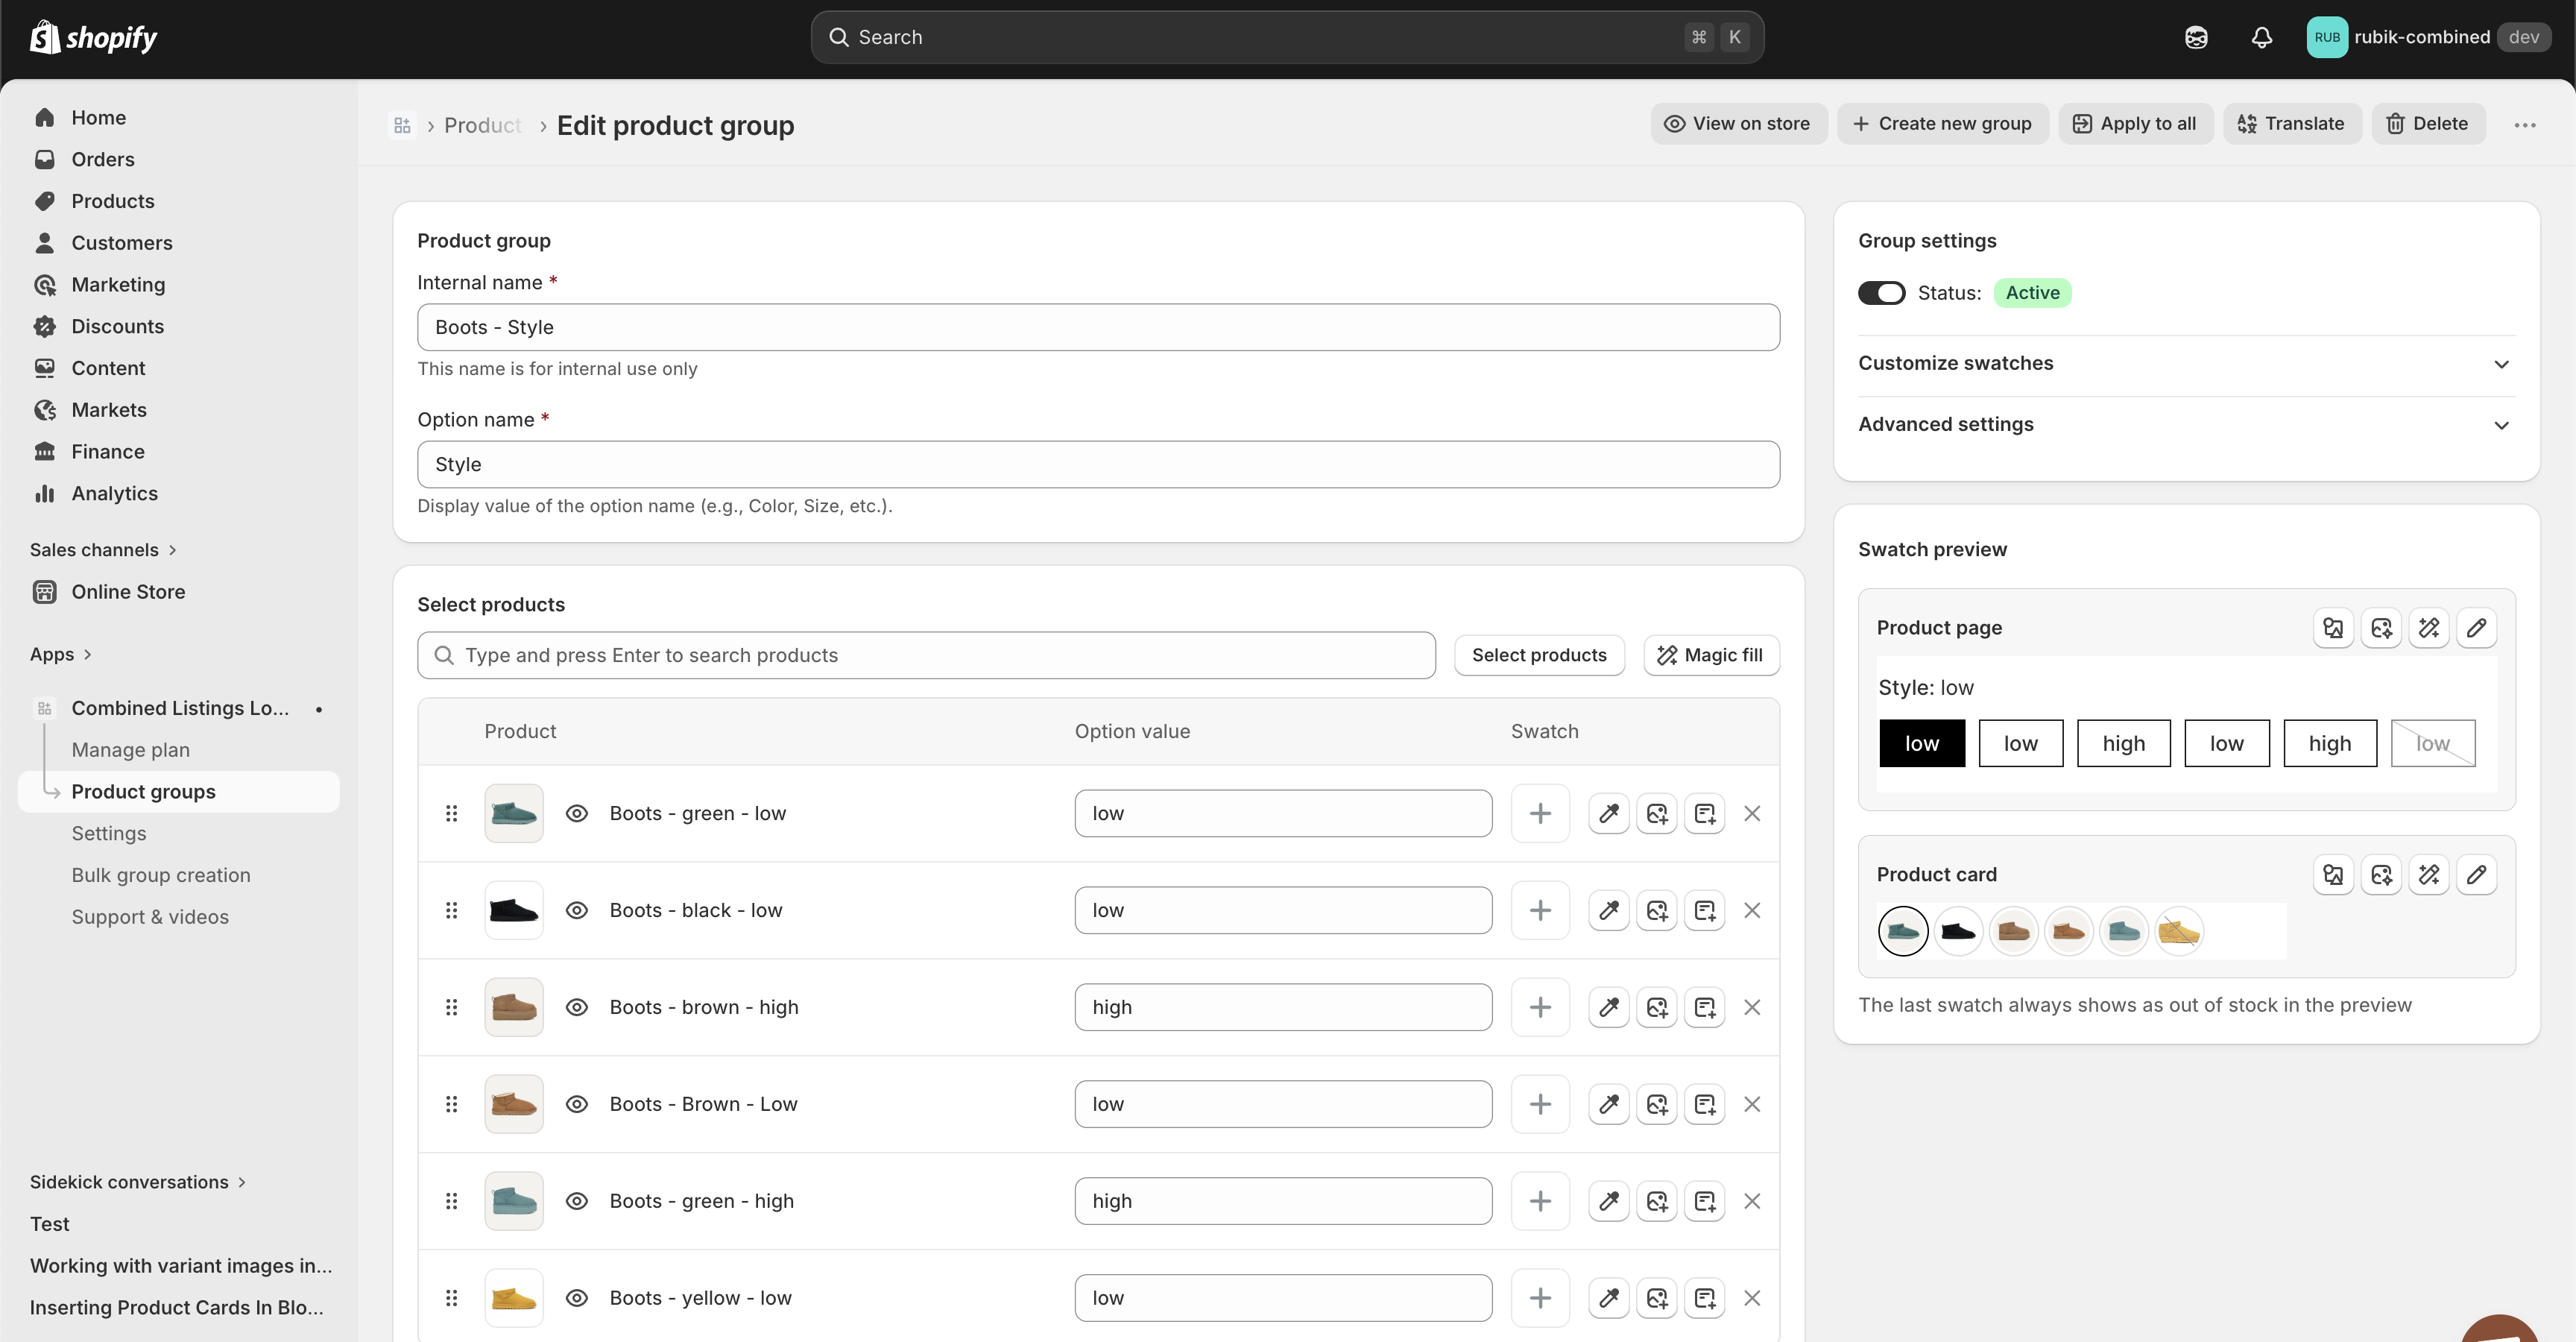Select the eyedropper for Boots - green - low
This screenshot has height=1342, width=2576.
tap(1609, 813)
